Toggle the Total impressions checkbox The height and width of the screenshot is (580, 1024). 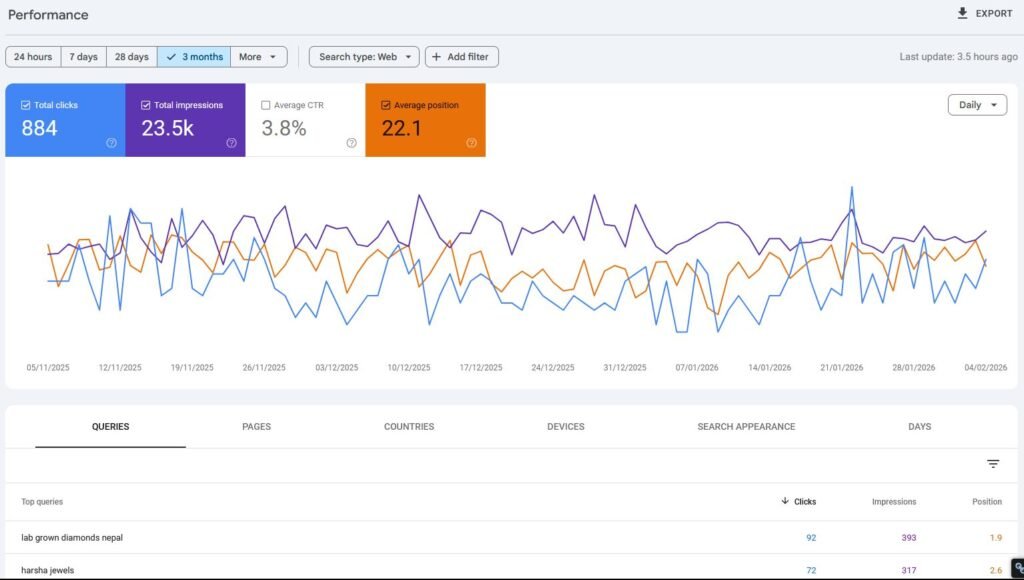(146, 105)
